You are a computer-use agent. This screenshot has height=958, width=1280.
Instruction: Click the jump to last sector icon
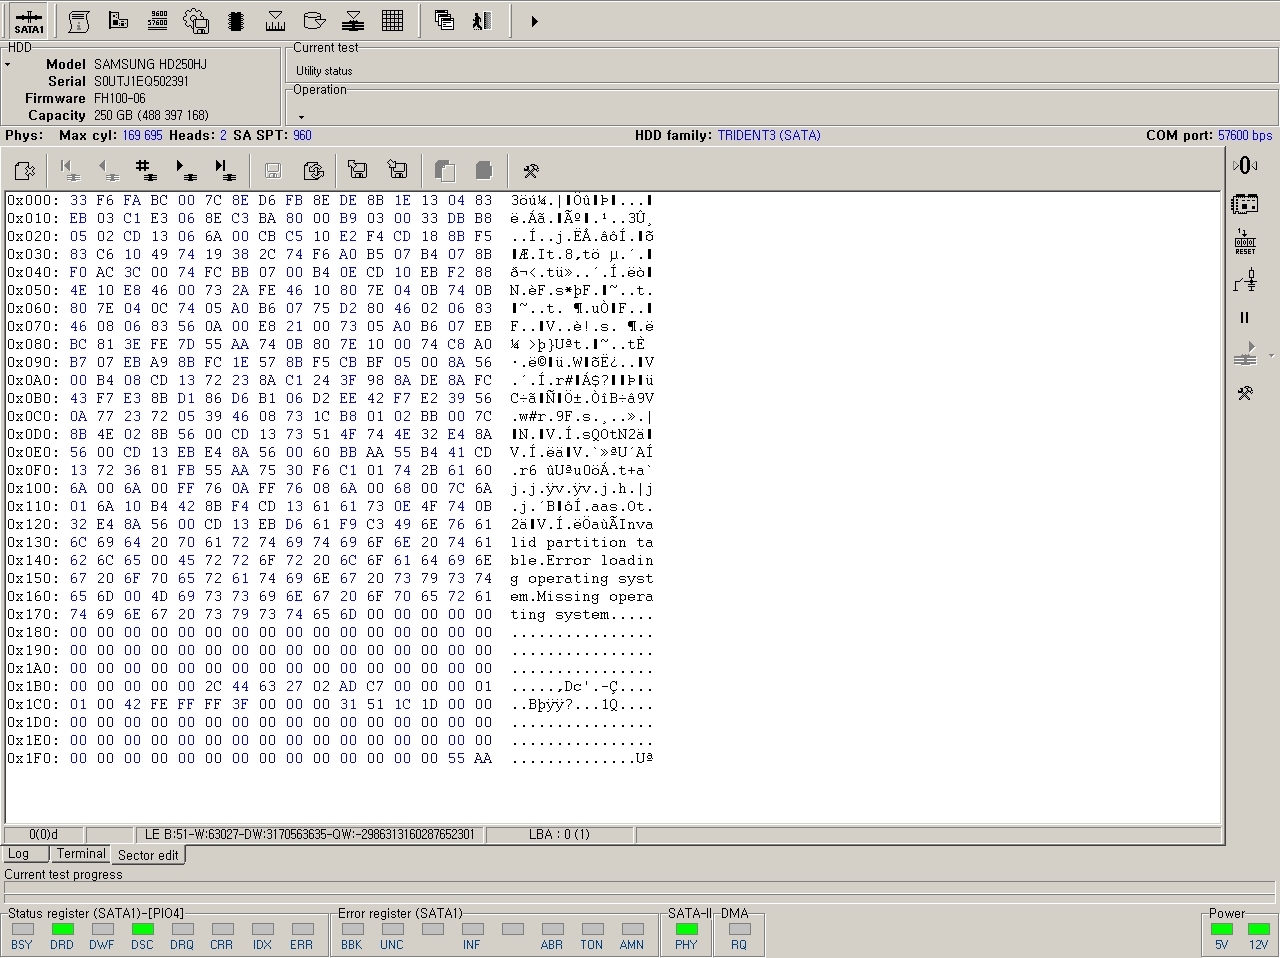coord(225,171)
